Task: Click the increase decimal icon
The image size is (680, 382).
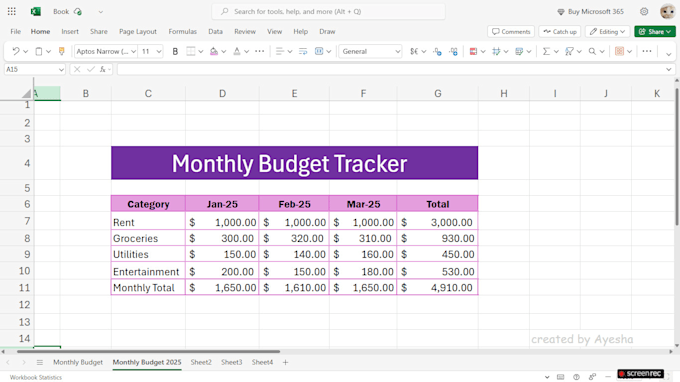Action: coord(454,51)
